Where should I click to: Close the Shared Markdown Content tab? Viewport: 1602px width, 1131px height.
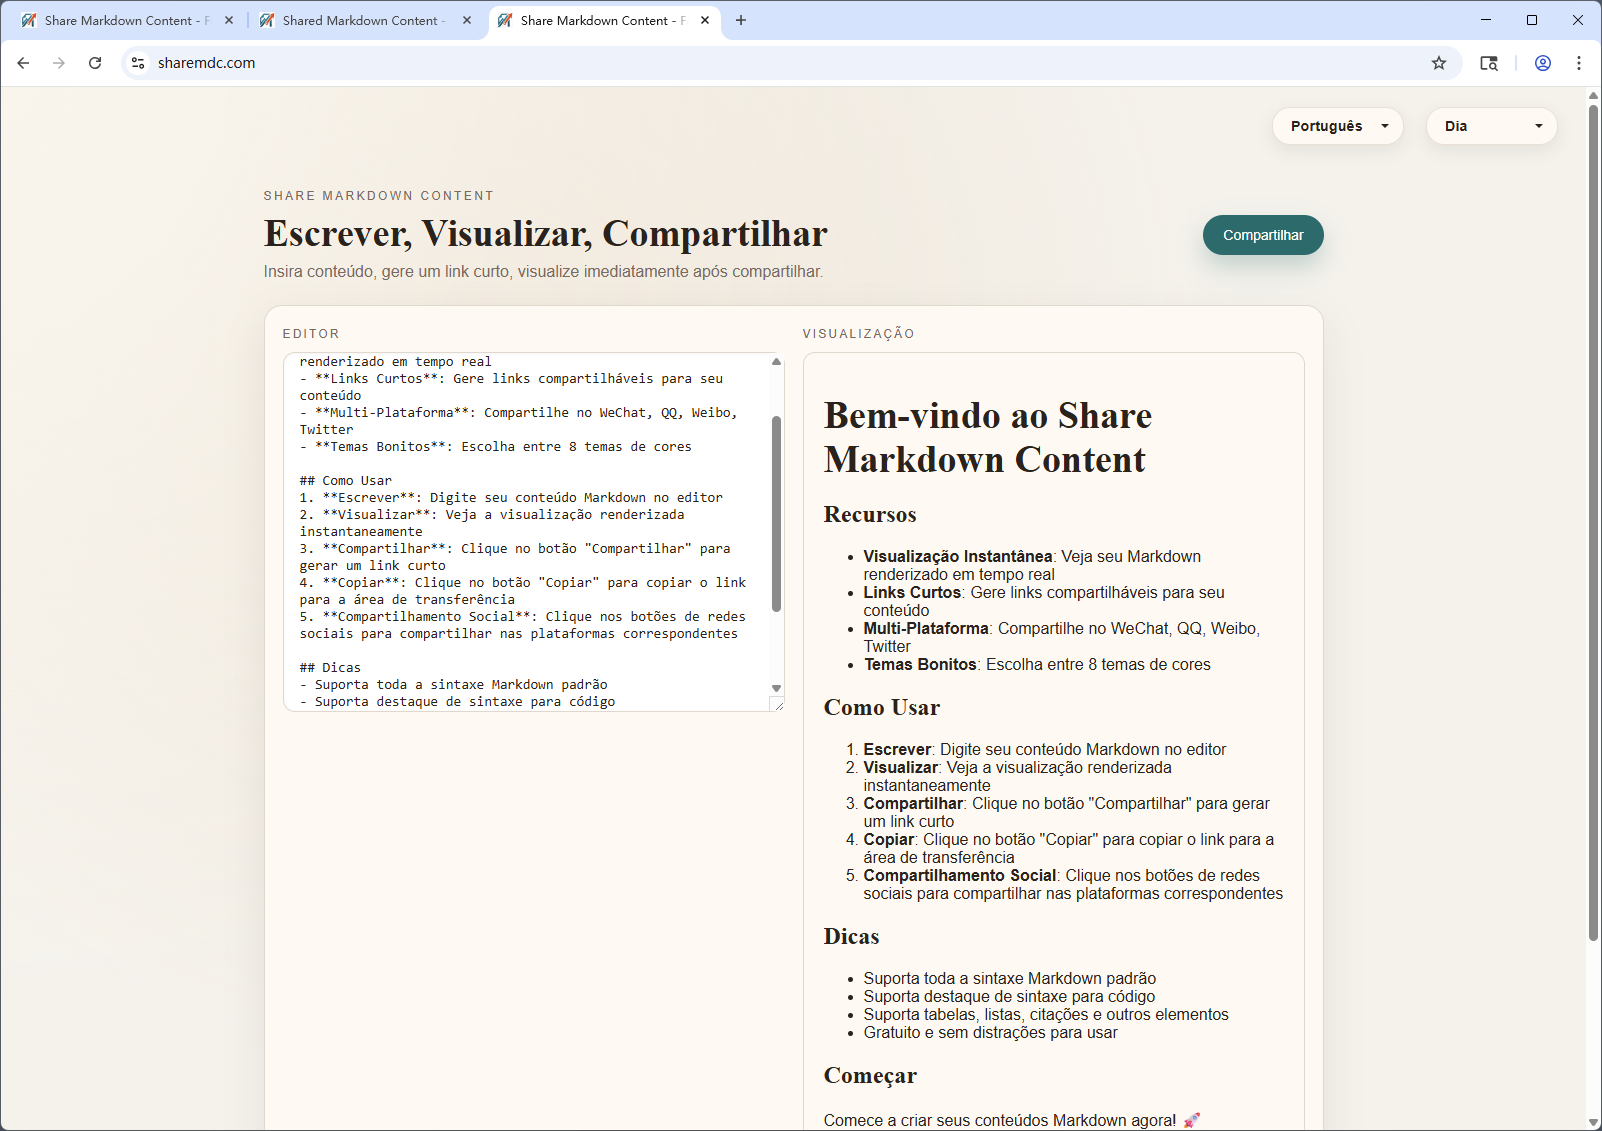466,20
